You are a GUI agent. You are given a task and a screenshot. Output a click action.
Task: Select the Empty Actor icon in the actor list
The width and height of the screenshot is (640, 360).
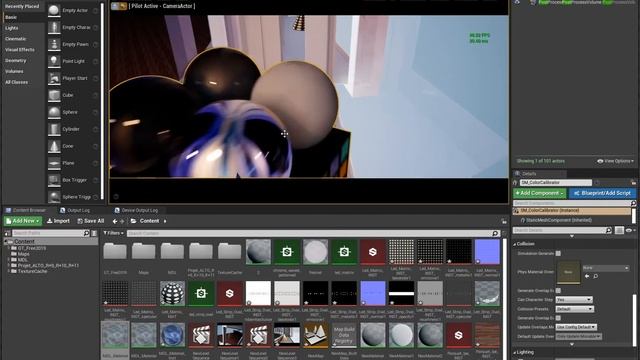[x=54, y=10]
